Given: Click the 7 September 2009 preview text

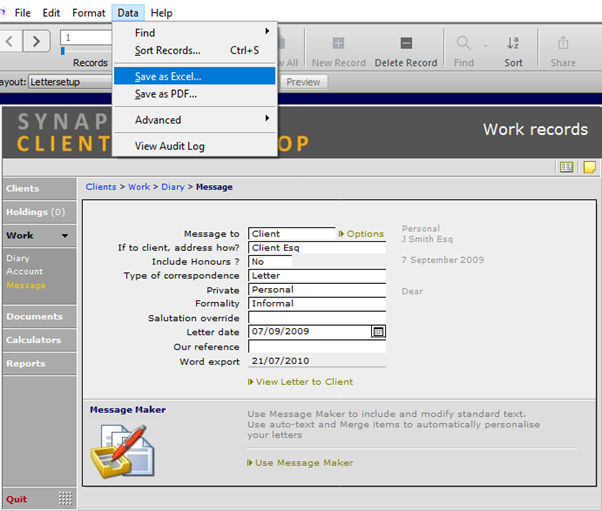Looking at the screenshot, I should tap(443, 260).
